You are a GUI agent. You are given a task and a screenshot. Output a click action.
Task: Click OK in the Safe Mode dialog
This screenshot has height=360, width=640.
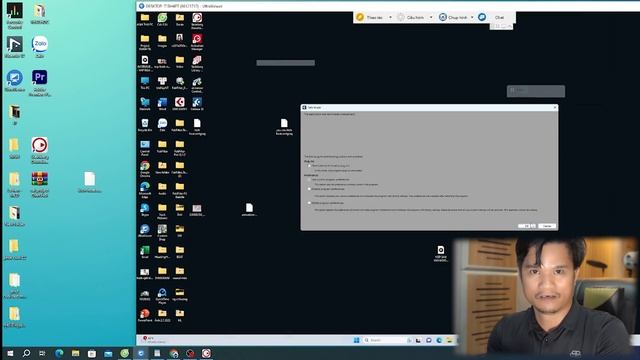pos(527,226)
